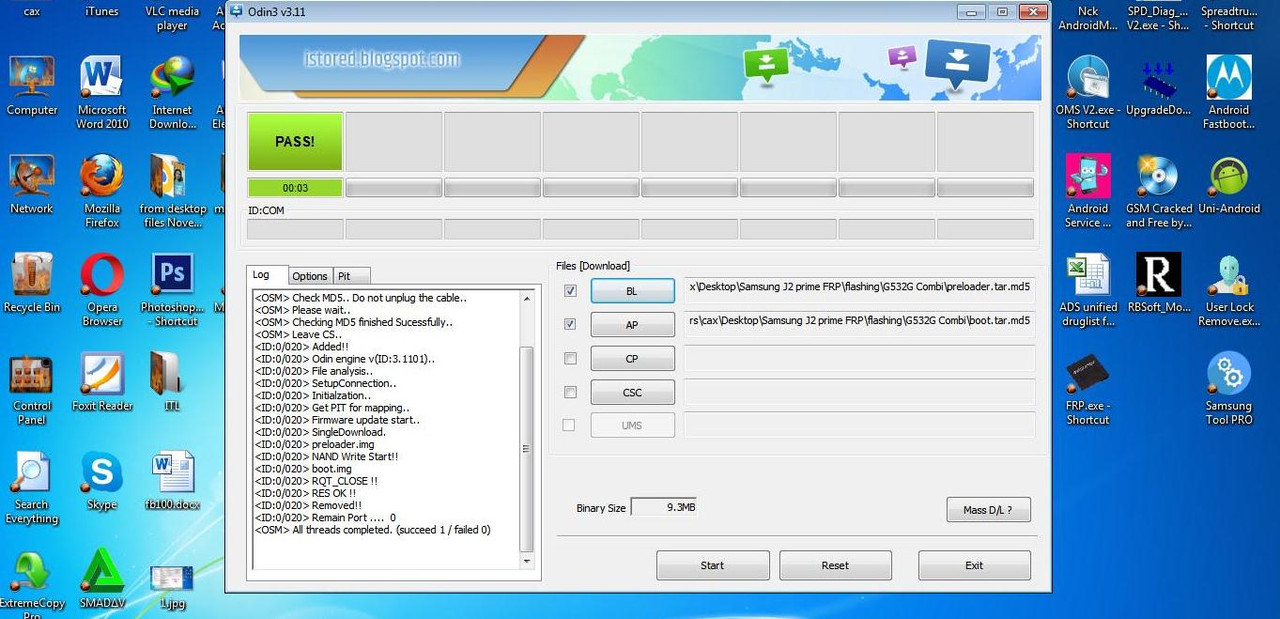Open GSM Cracked and Free icon

point(1158,190)
